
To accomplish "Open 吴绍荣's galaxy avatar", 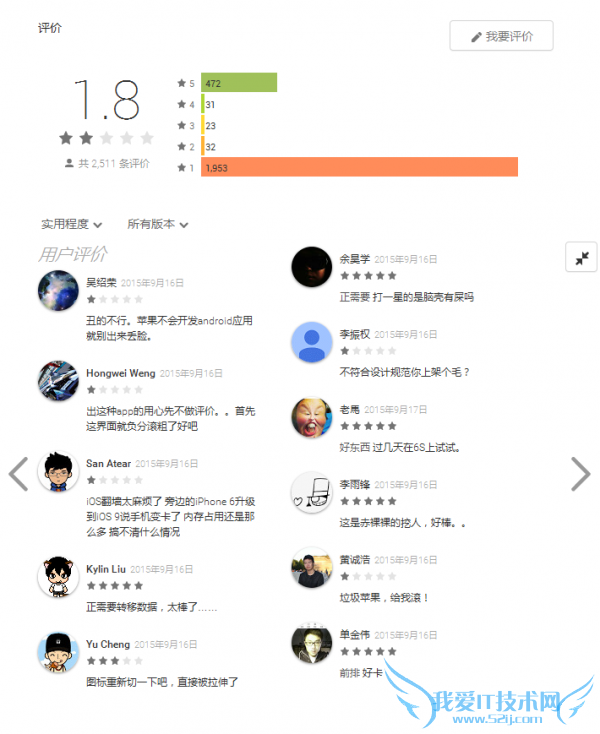I will coord(59,290).
